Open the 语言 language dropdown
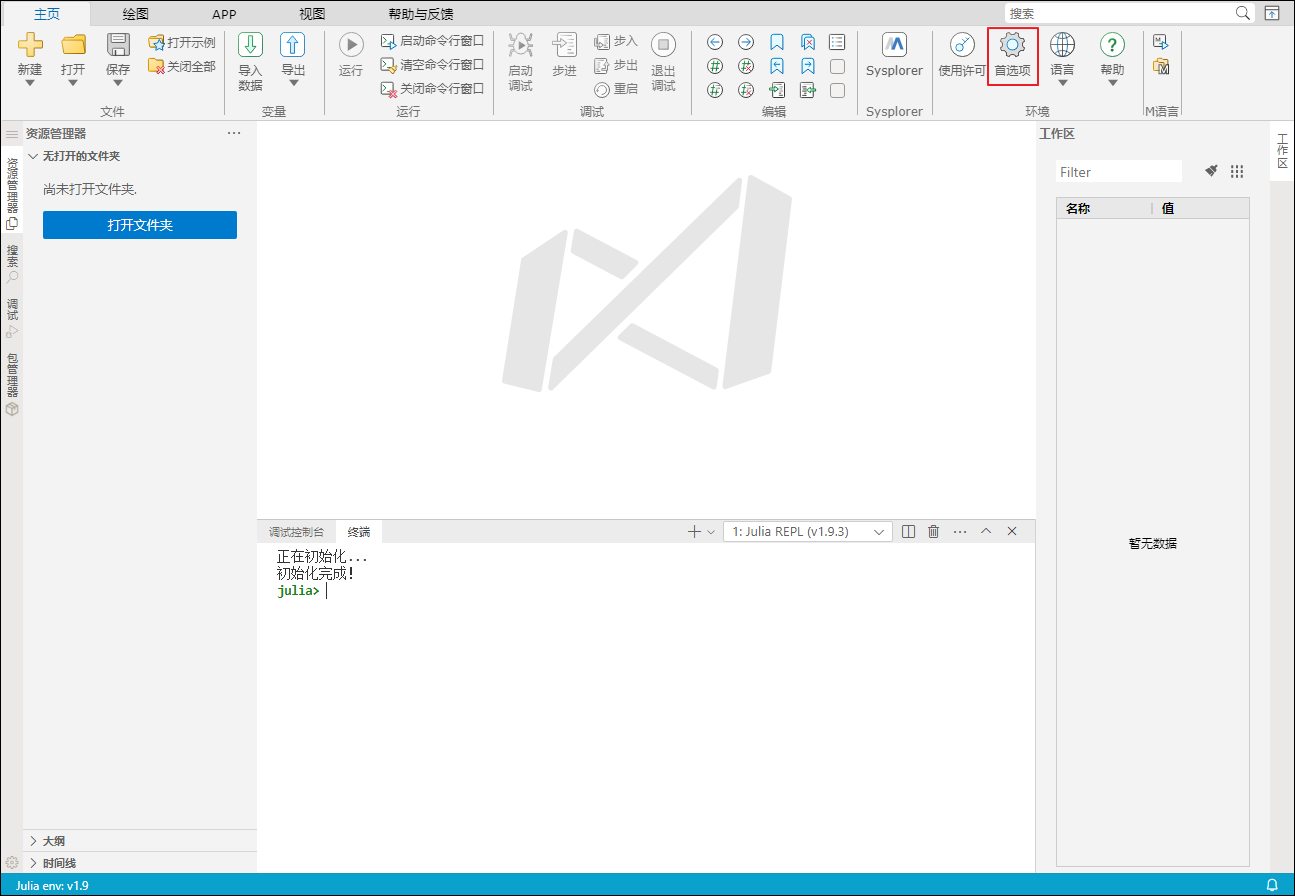This screenshot has height=896, width=1295. [1062, 58]
